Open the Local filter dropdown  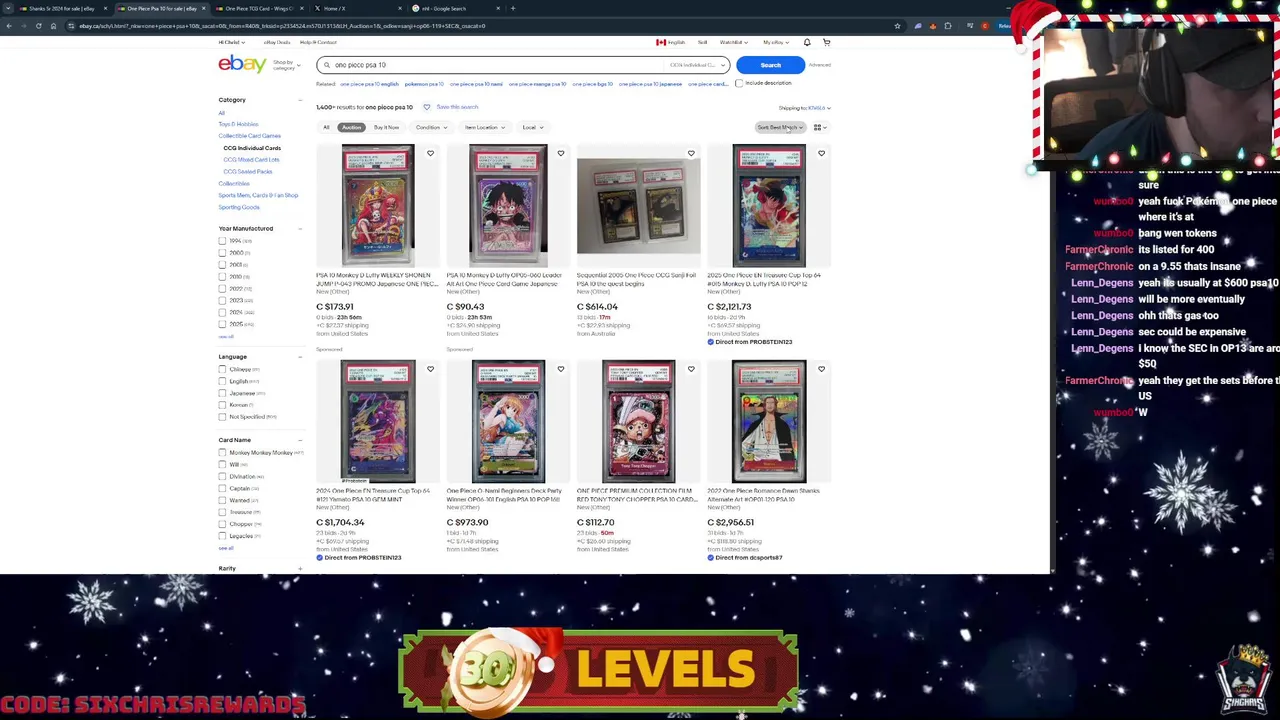click(x=531, y=127)
